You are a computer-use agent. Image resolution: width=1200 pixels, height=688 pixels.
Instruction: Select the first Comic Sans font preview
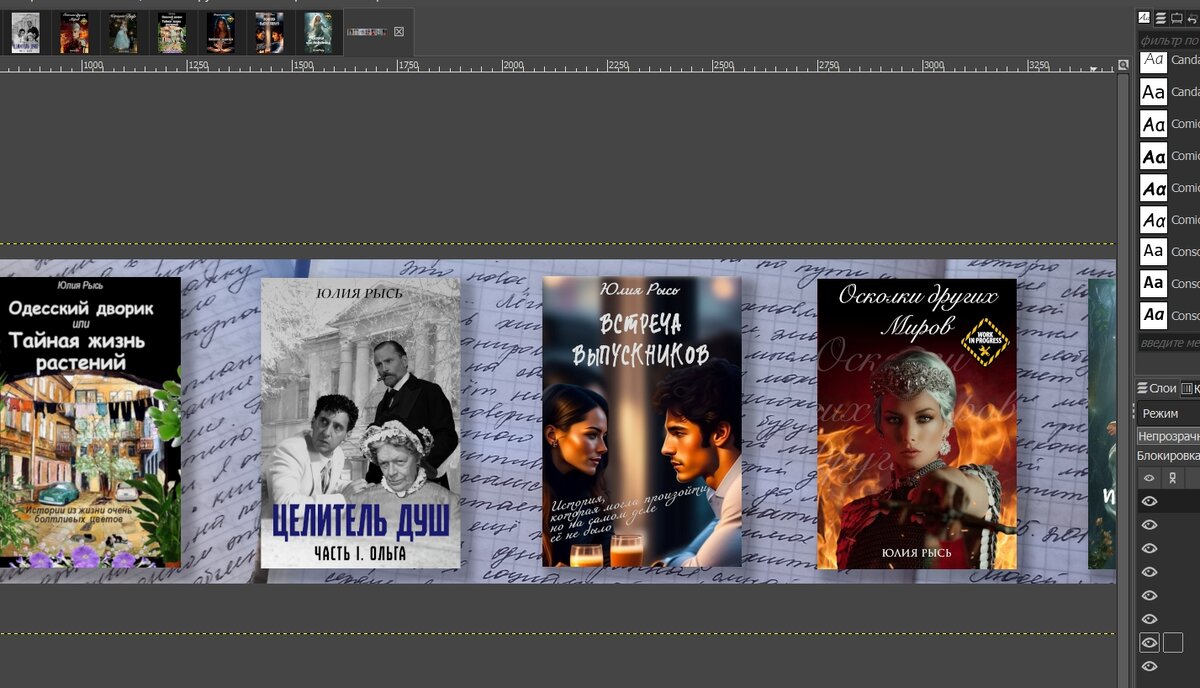click(1153, 124)
